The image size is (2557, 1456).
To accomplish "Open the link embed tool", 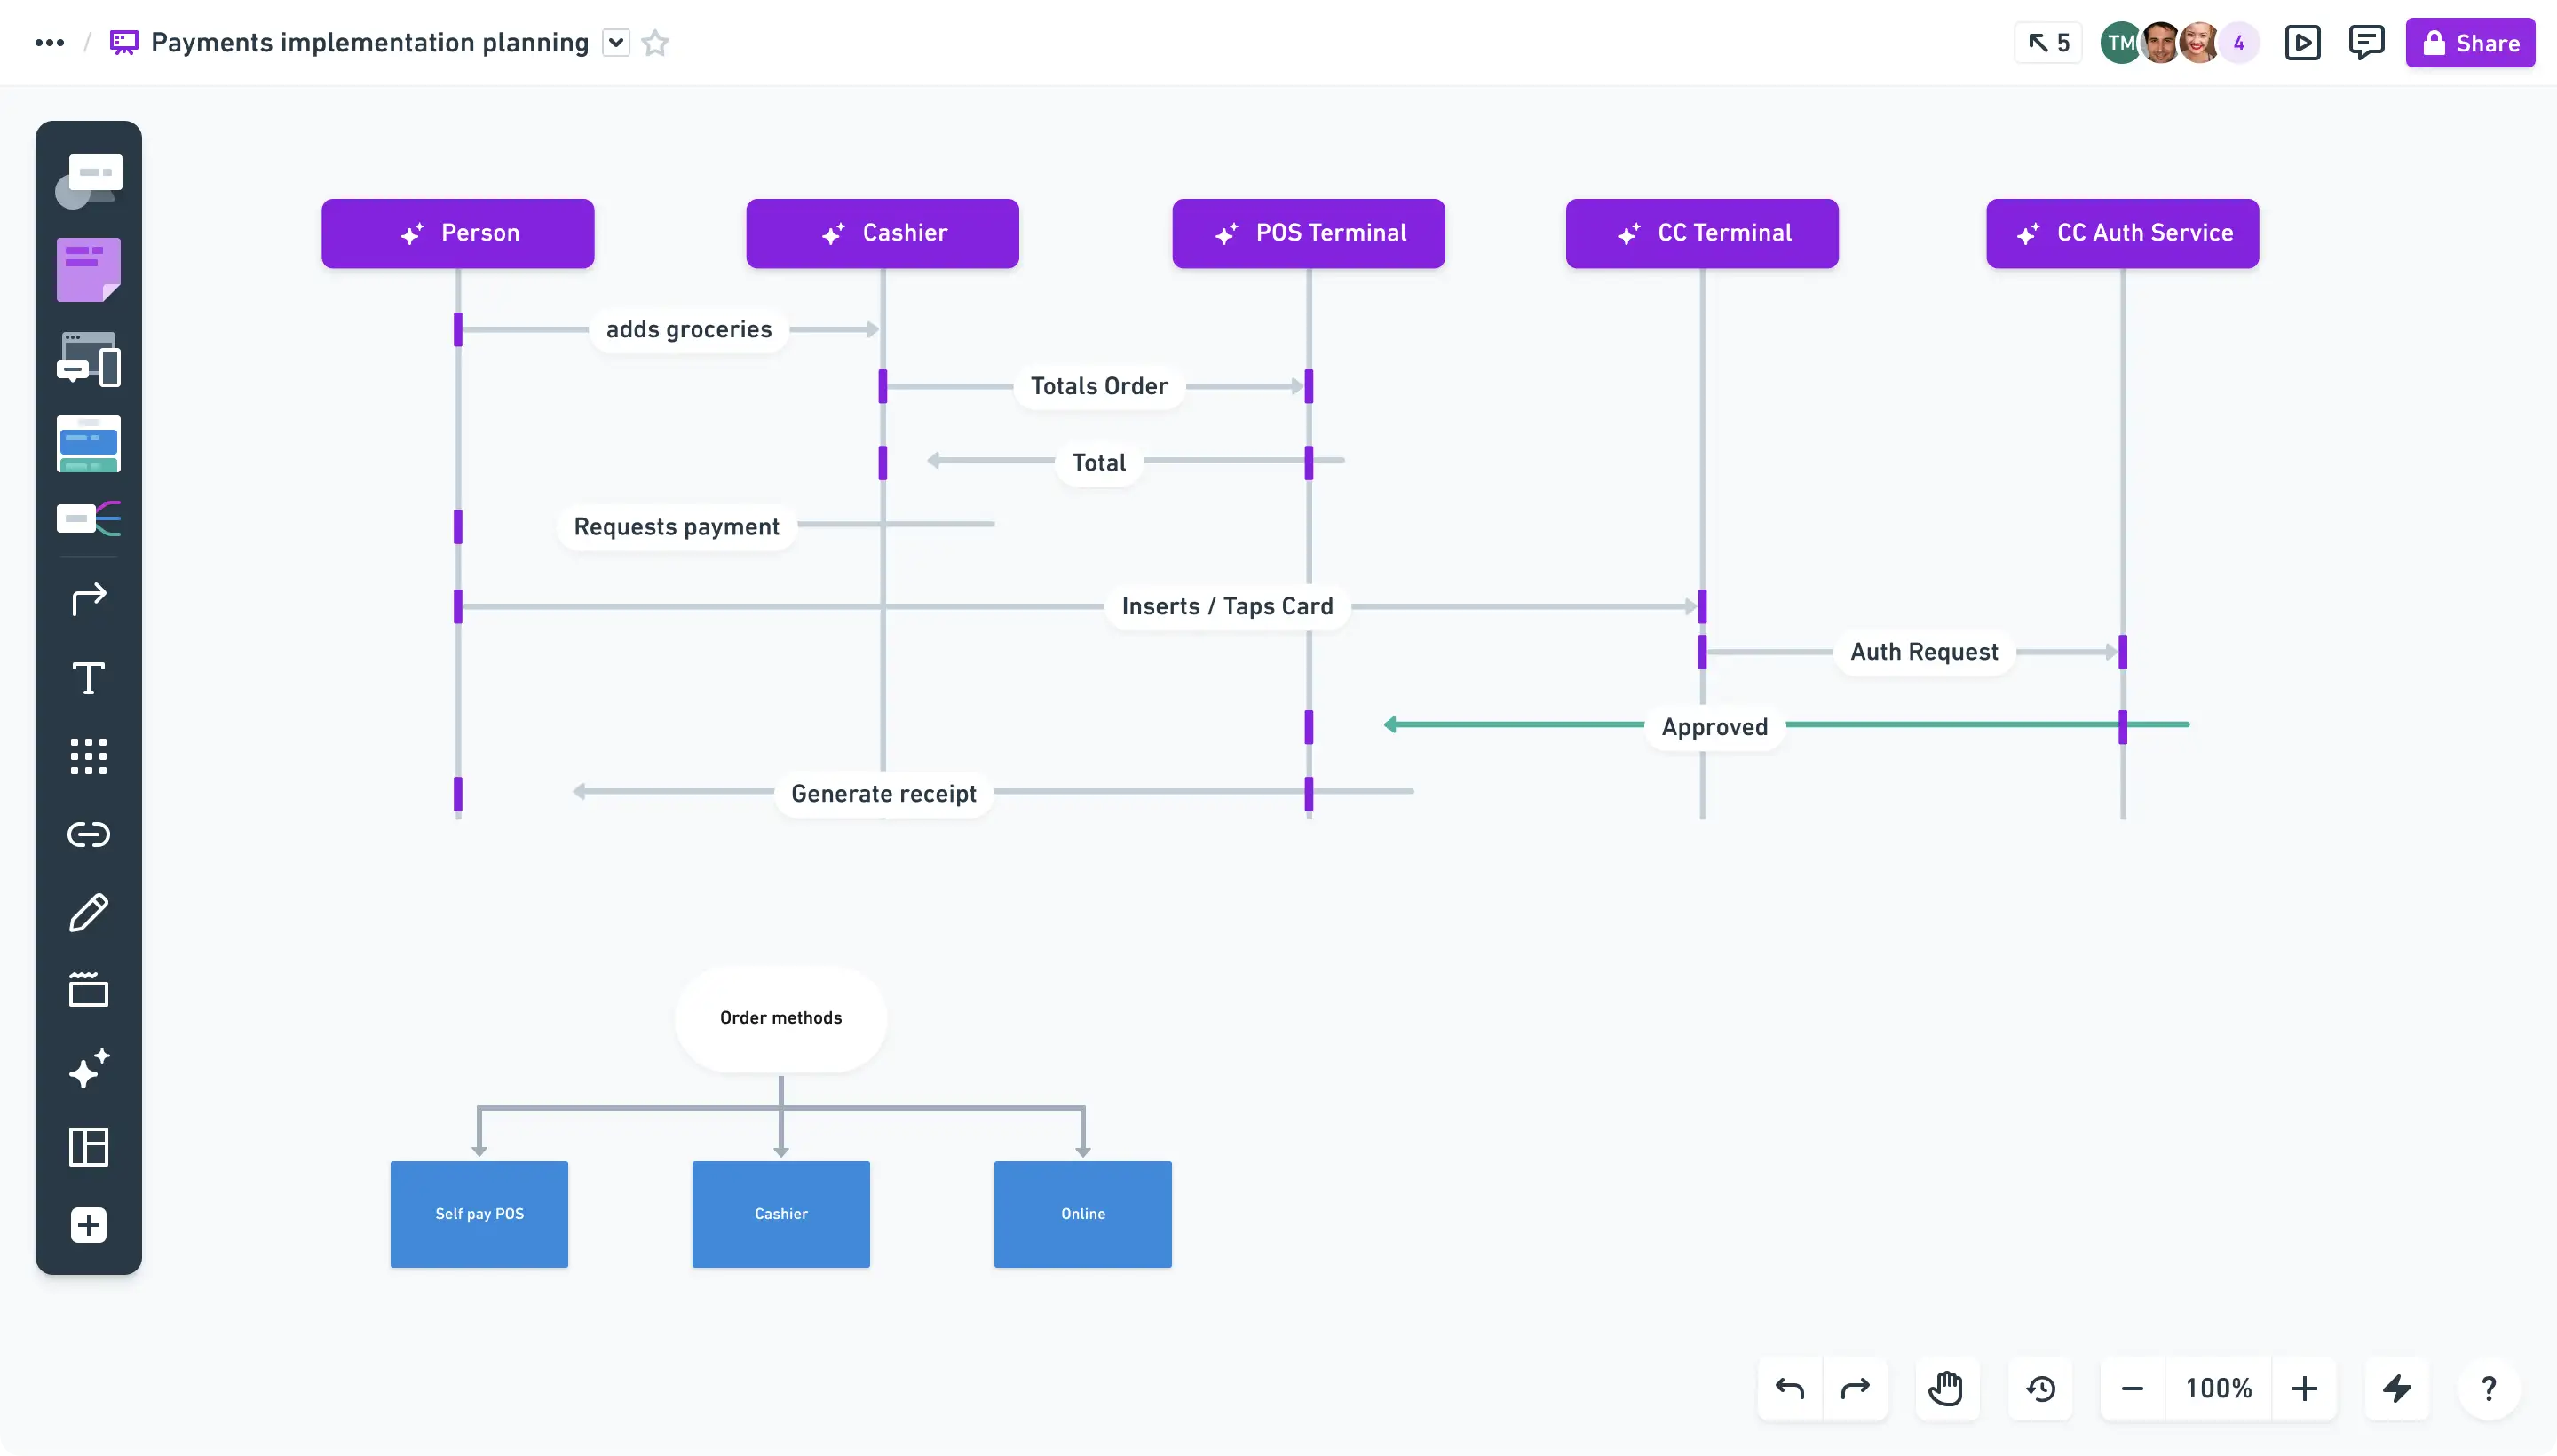I will (x=88, y=834).
